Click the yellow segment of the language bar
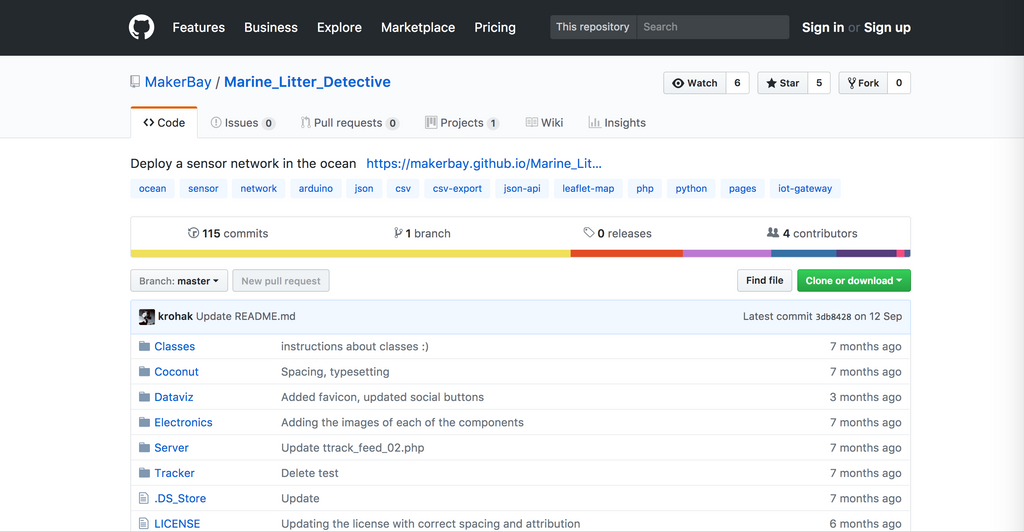Screen dimensions: 1024x532 click(x=350, y=254)
